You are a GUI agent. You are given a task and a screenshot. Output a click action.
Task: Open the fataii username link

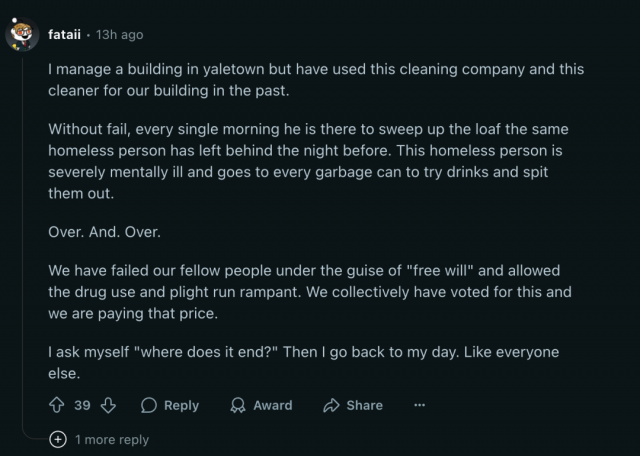pos(64,35)
